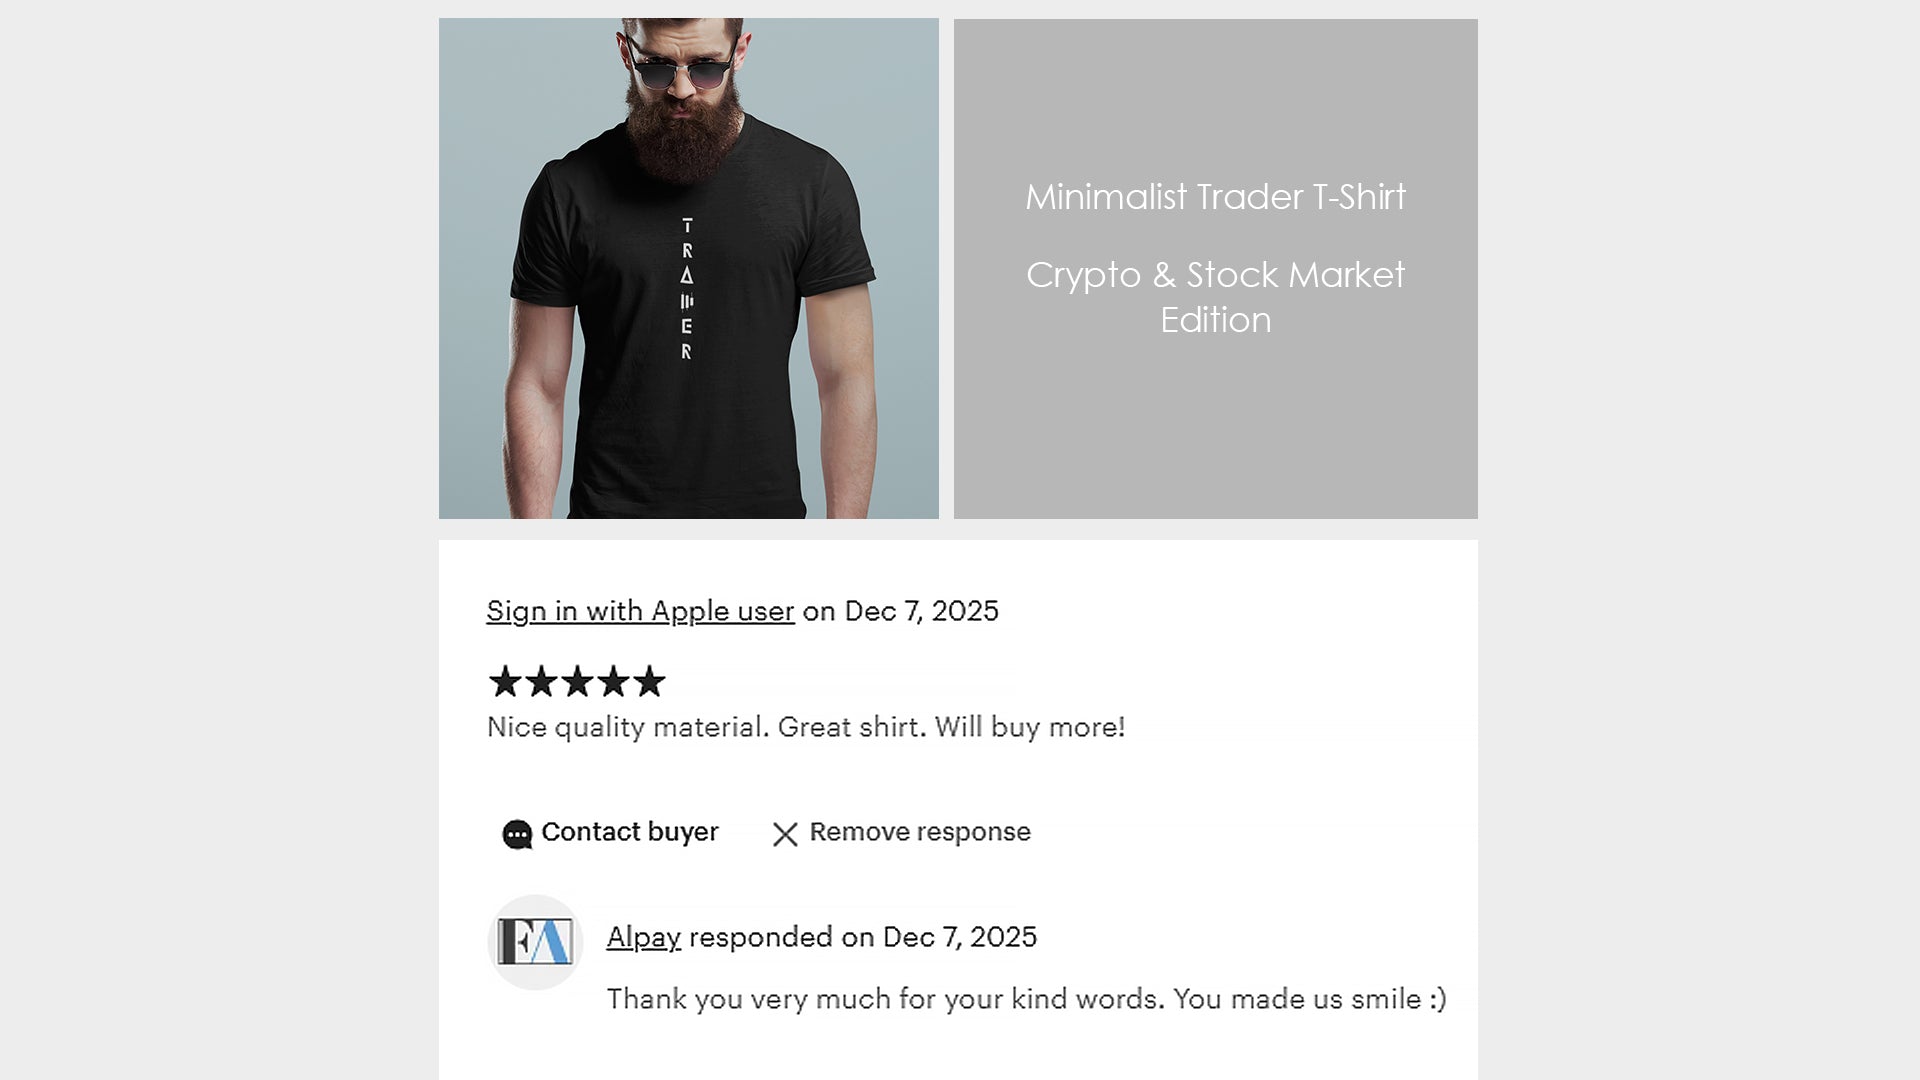The width and height of the screenshot is (1920, 1080).
Task: Click the X icon beside Remove response
Action: [x=786, y=833]
